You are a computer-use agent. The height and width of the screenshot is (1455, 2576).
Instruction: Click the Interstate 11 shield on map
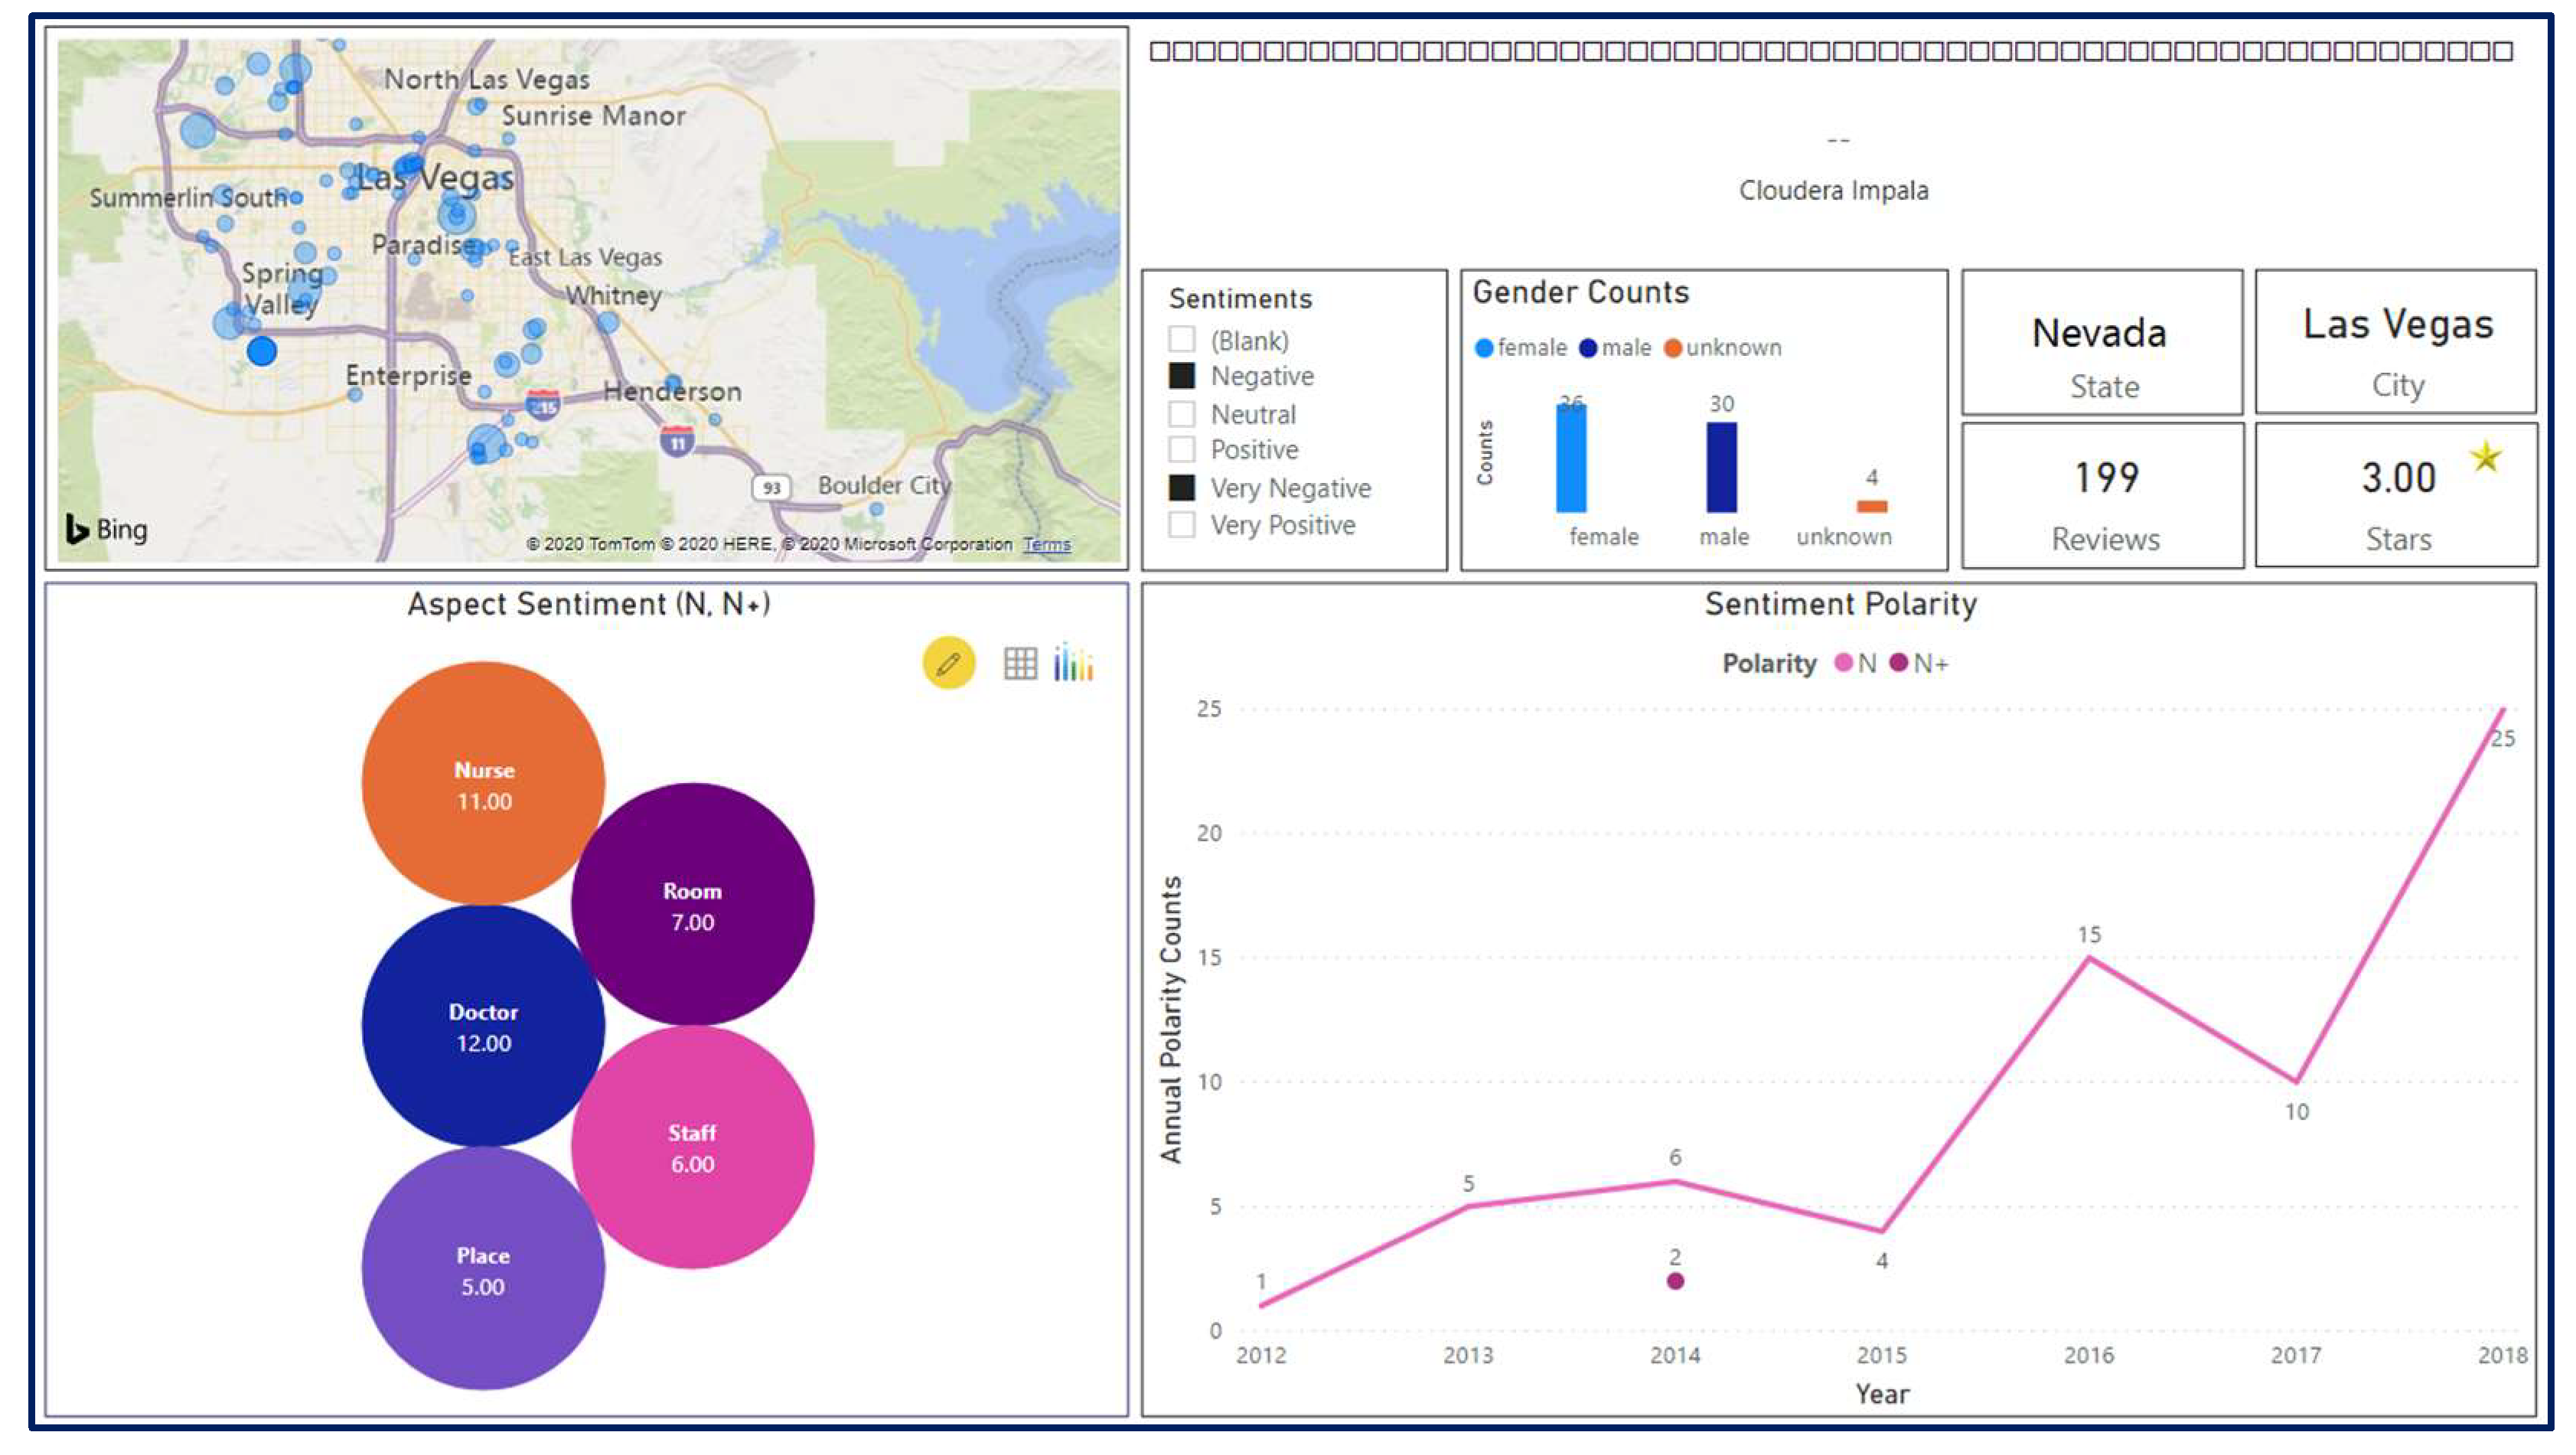click(677, 440)
